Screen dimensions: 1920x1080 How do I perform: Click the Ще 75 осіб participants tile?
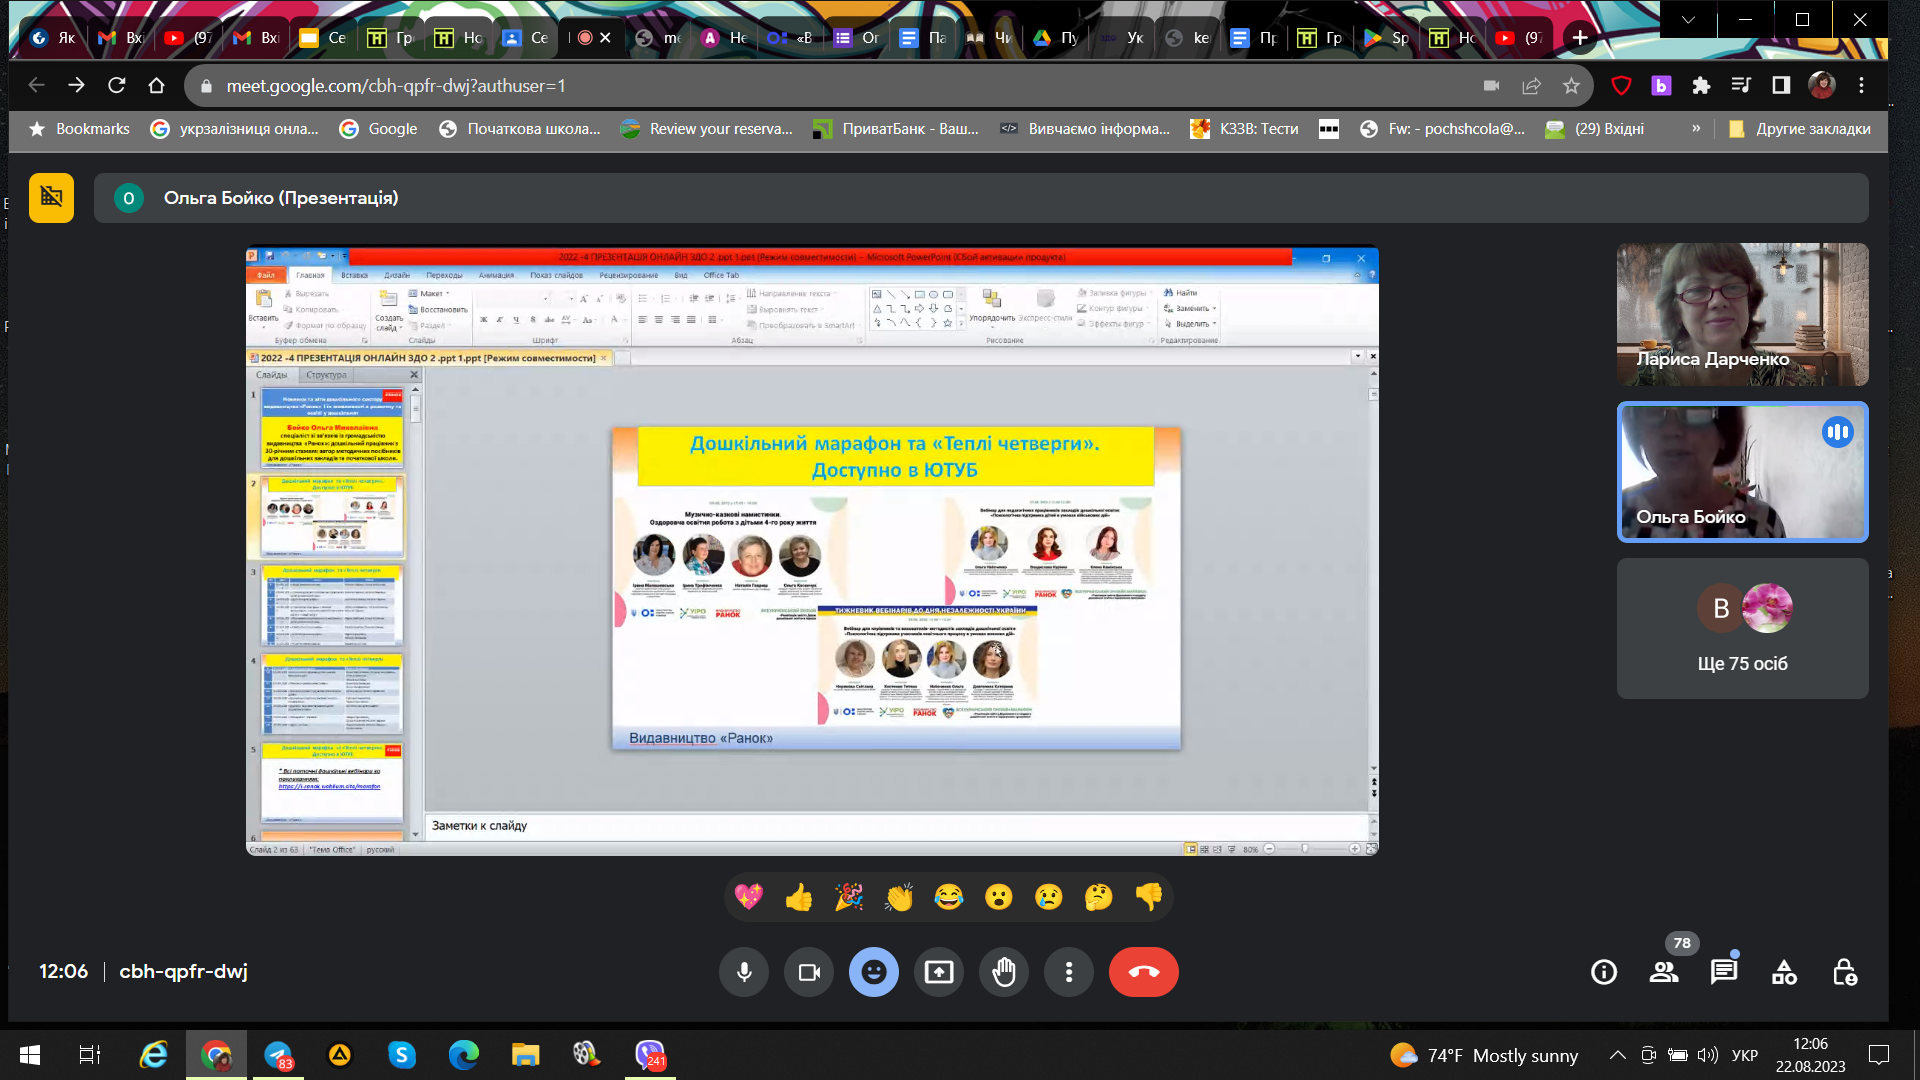[x=1742, y=628]
